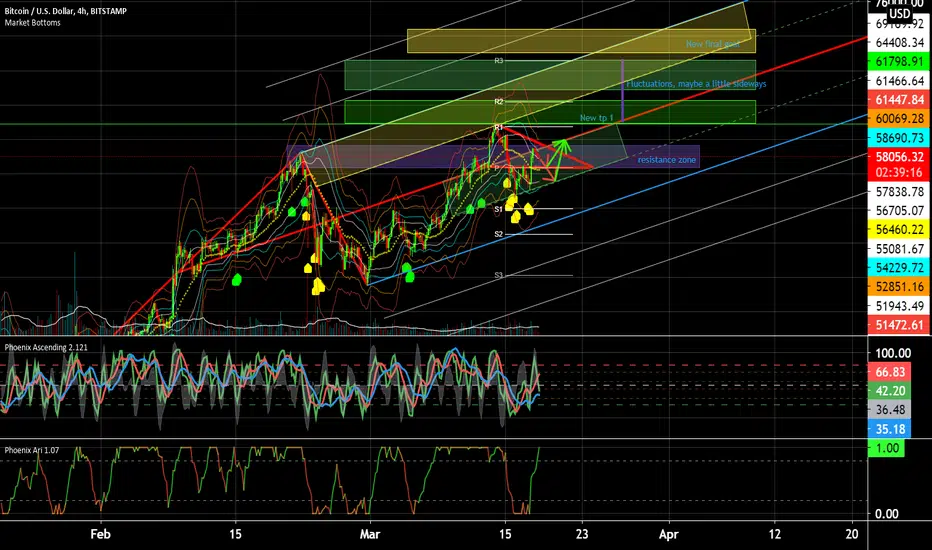The width and height of the screenshot is (932, 550).
Task: Select the gray 36.48 oscillator value
Action: 890,410
